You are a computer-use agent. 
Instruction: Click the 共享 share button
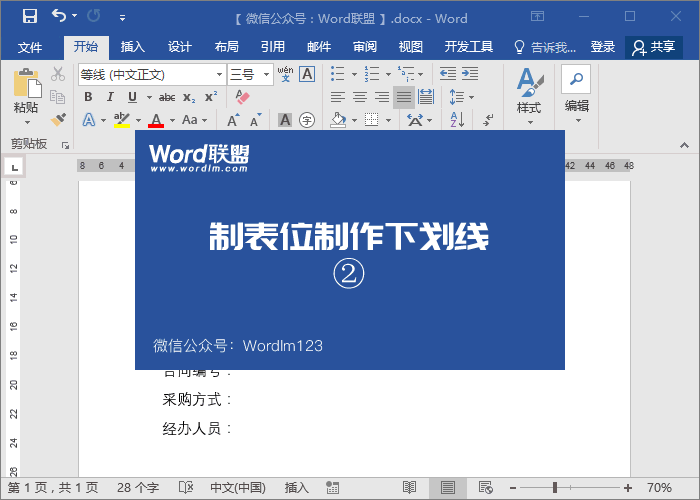point(654,47)
